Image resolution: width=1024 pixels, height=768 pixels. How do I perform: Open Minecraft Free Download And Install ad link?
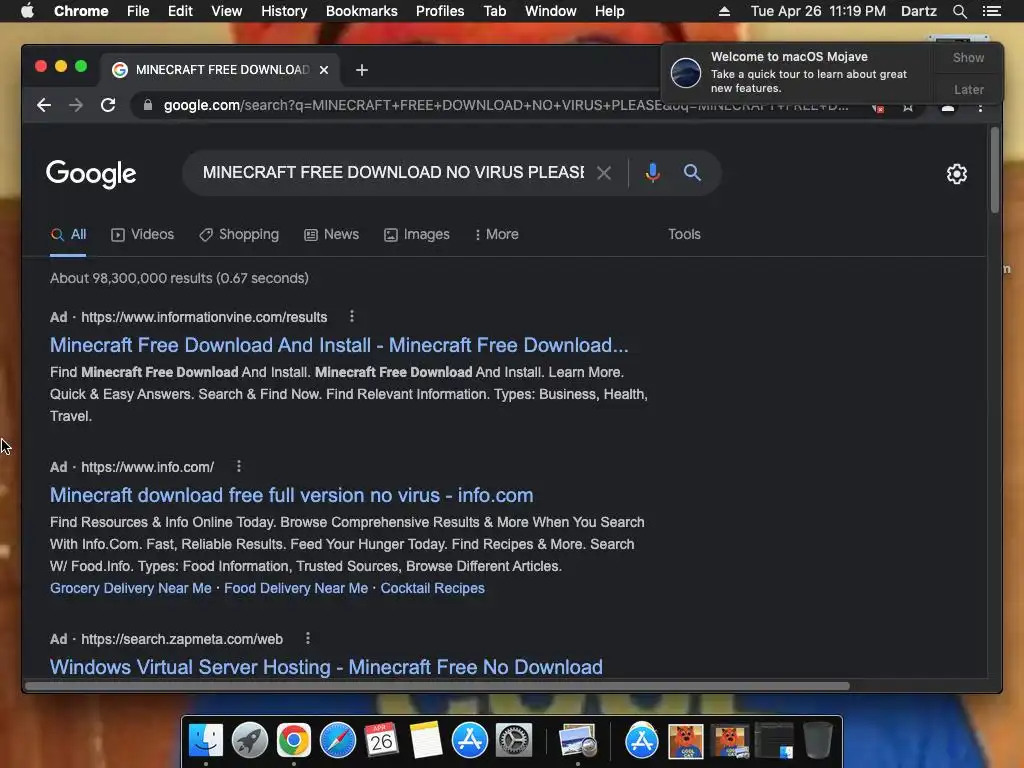coord(339,345)
